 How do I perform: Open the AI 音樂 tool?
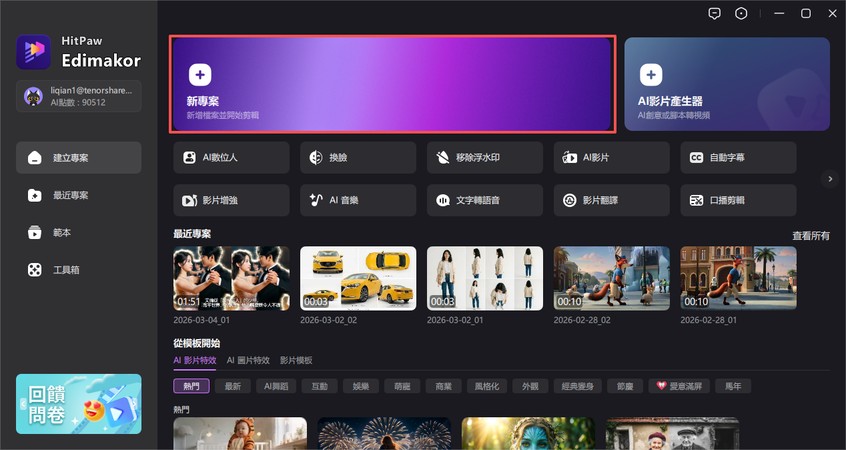pos(358,200)
